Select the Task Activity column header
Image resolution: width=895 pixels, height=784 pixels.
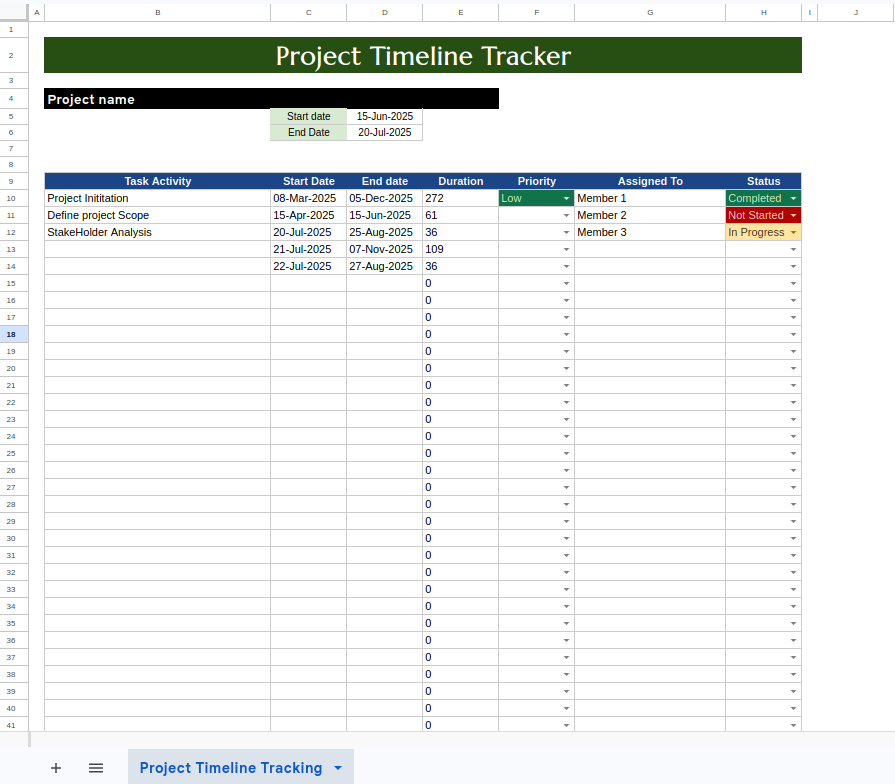(158, 181)
